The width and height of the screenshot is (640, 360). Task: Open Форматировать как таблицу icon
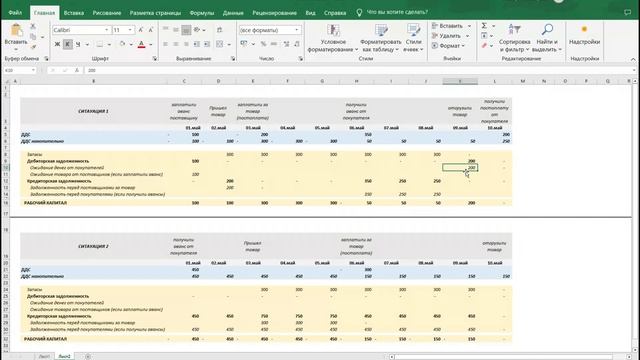click(381, 31)
